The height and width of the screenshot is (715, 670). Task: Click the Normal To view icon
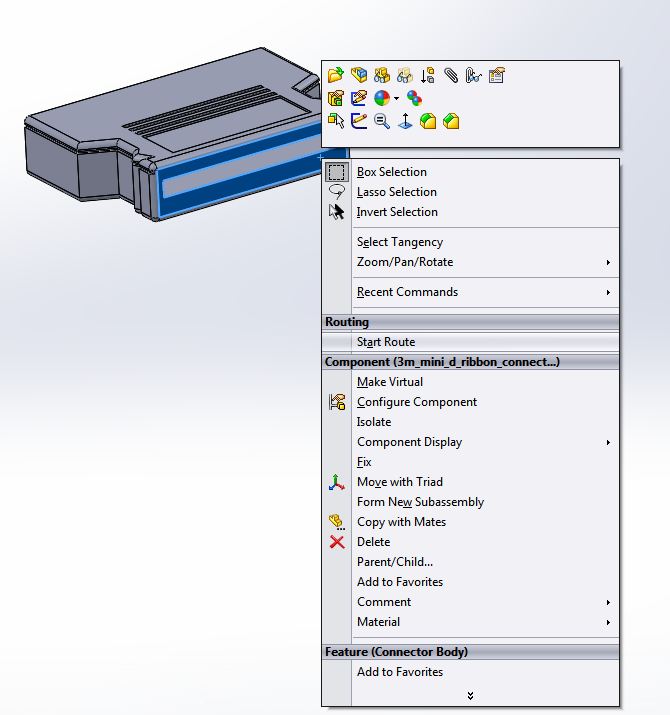tap(405, 121)
